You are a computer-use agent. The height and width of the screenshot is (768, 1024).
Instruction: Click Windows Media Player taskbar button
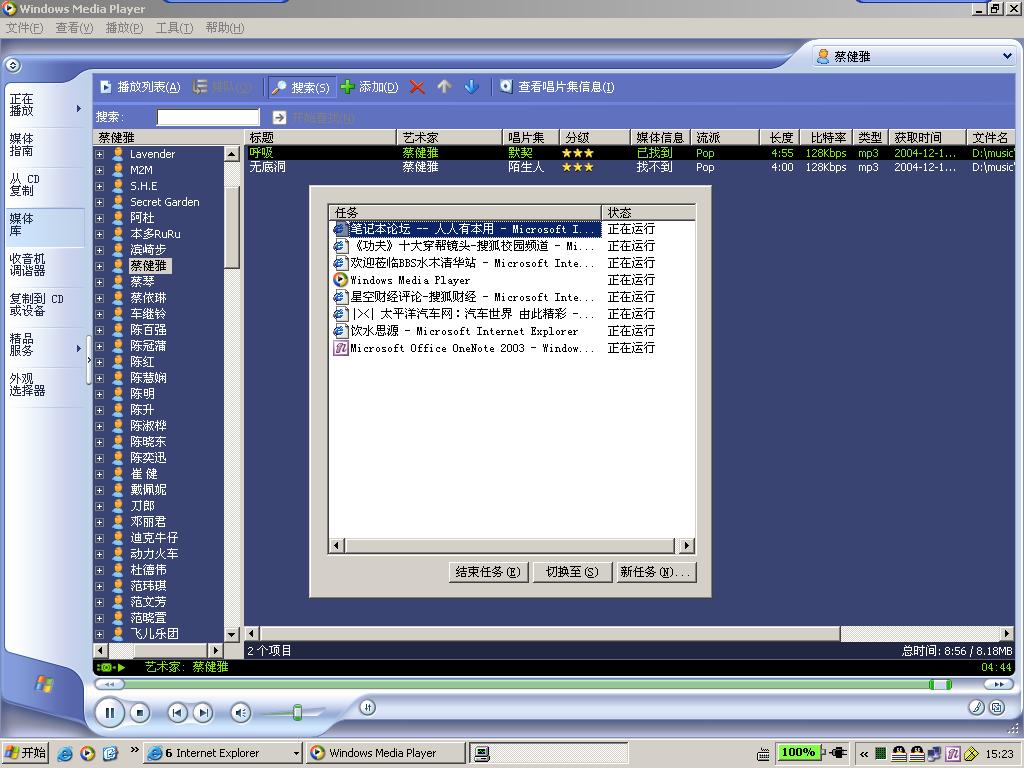tap(387, 753)
